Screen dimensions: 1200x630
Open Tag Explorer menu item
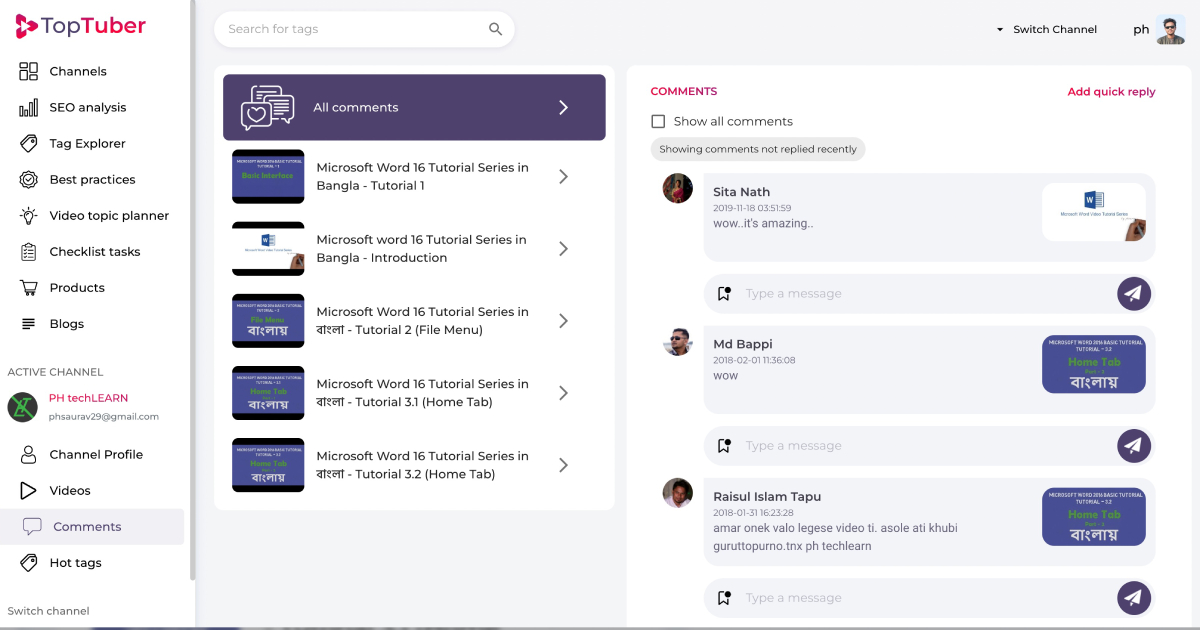88,143
